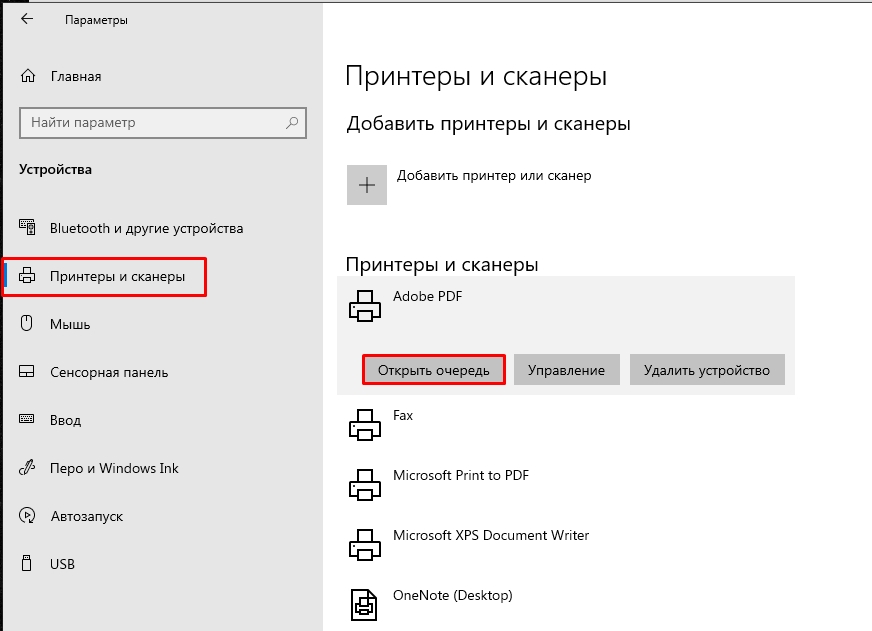Click the Microsoft Print to PDF icon

click(x=365, y=485)
